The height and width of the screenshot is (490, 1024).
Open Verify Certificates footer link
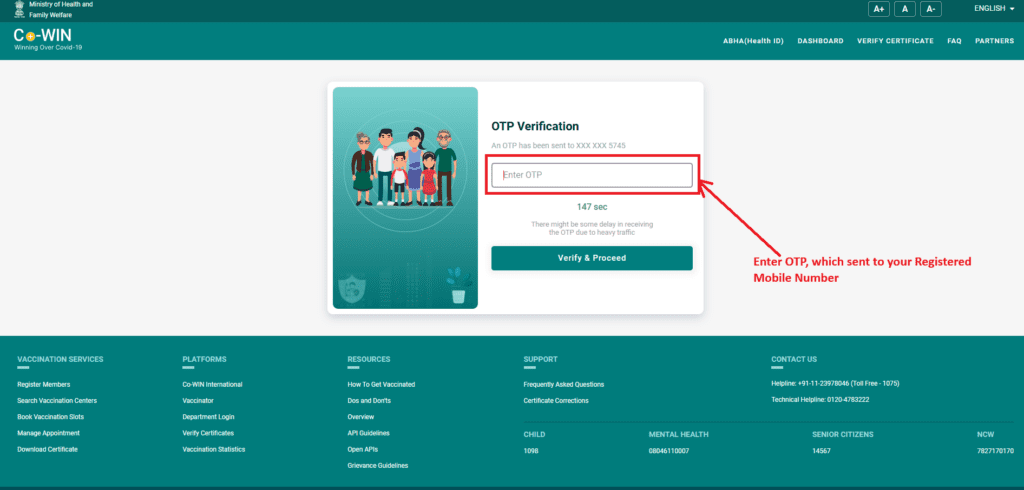pos(208,433)
